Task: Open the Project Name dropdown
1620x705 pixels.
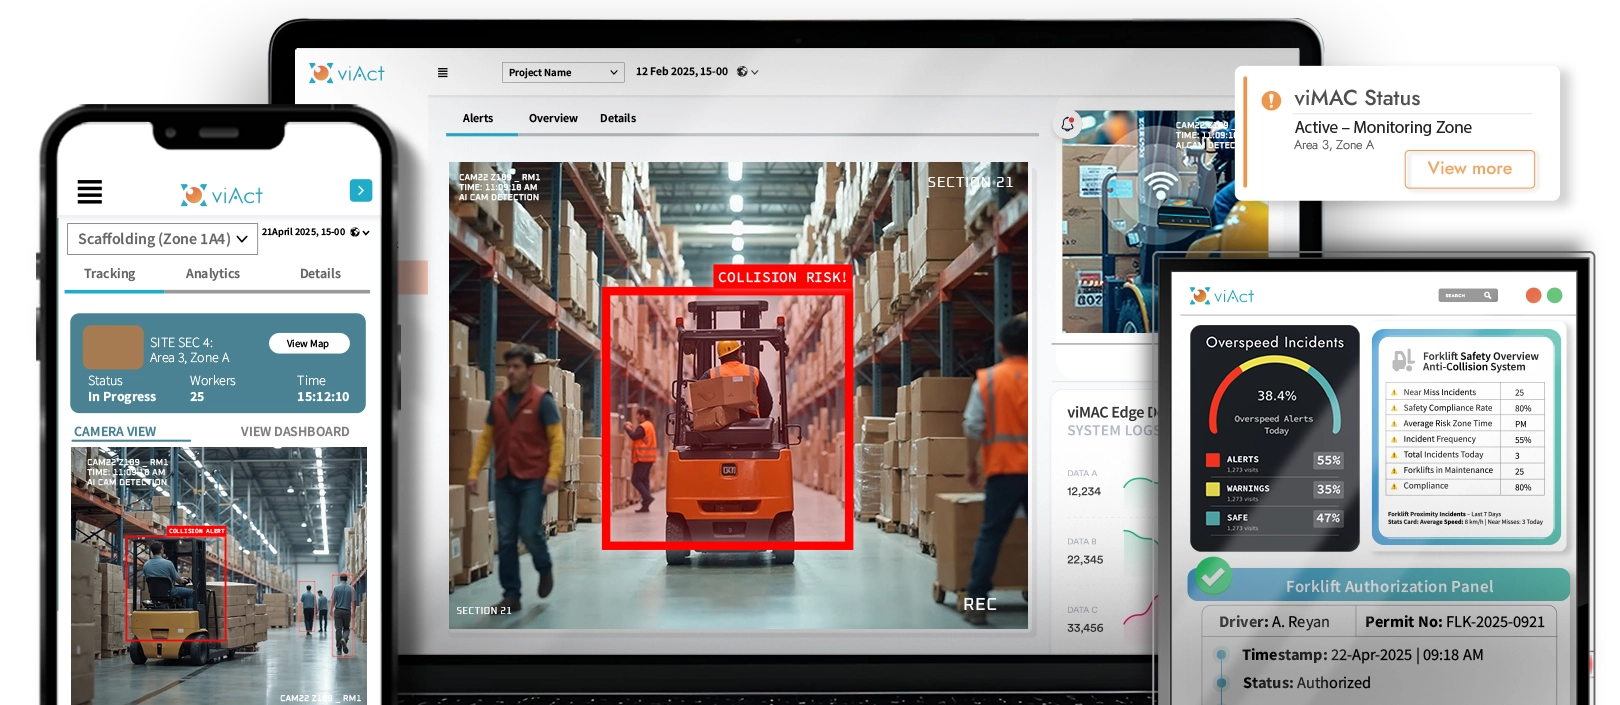Action: pyautogui.click(x=563, y=72)
